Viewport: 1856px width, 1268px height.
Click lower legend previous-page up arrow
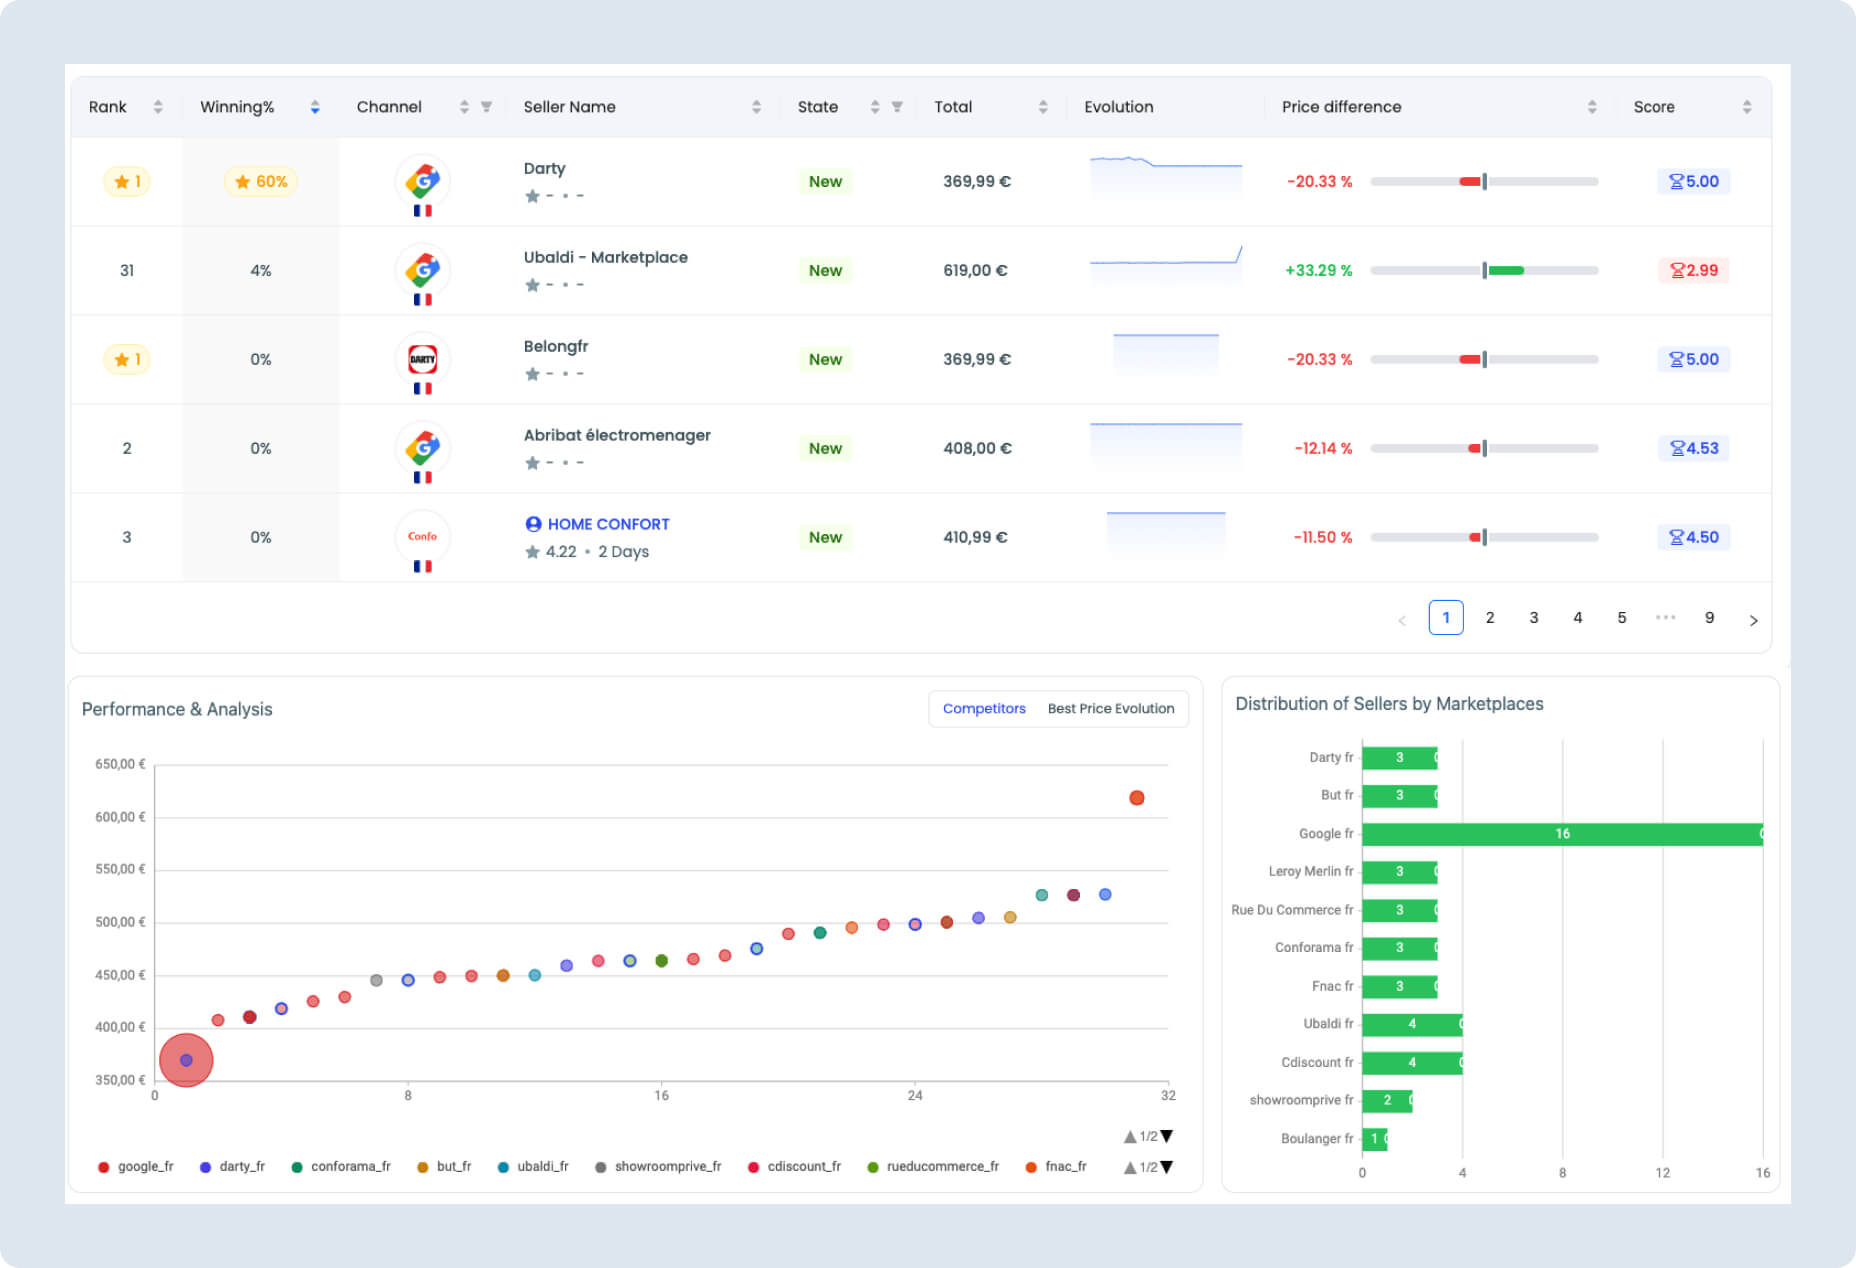[1130, 1167]
